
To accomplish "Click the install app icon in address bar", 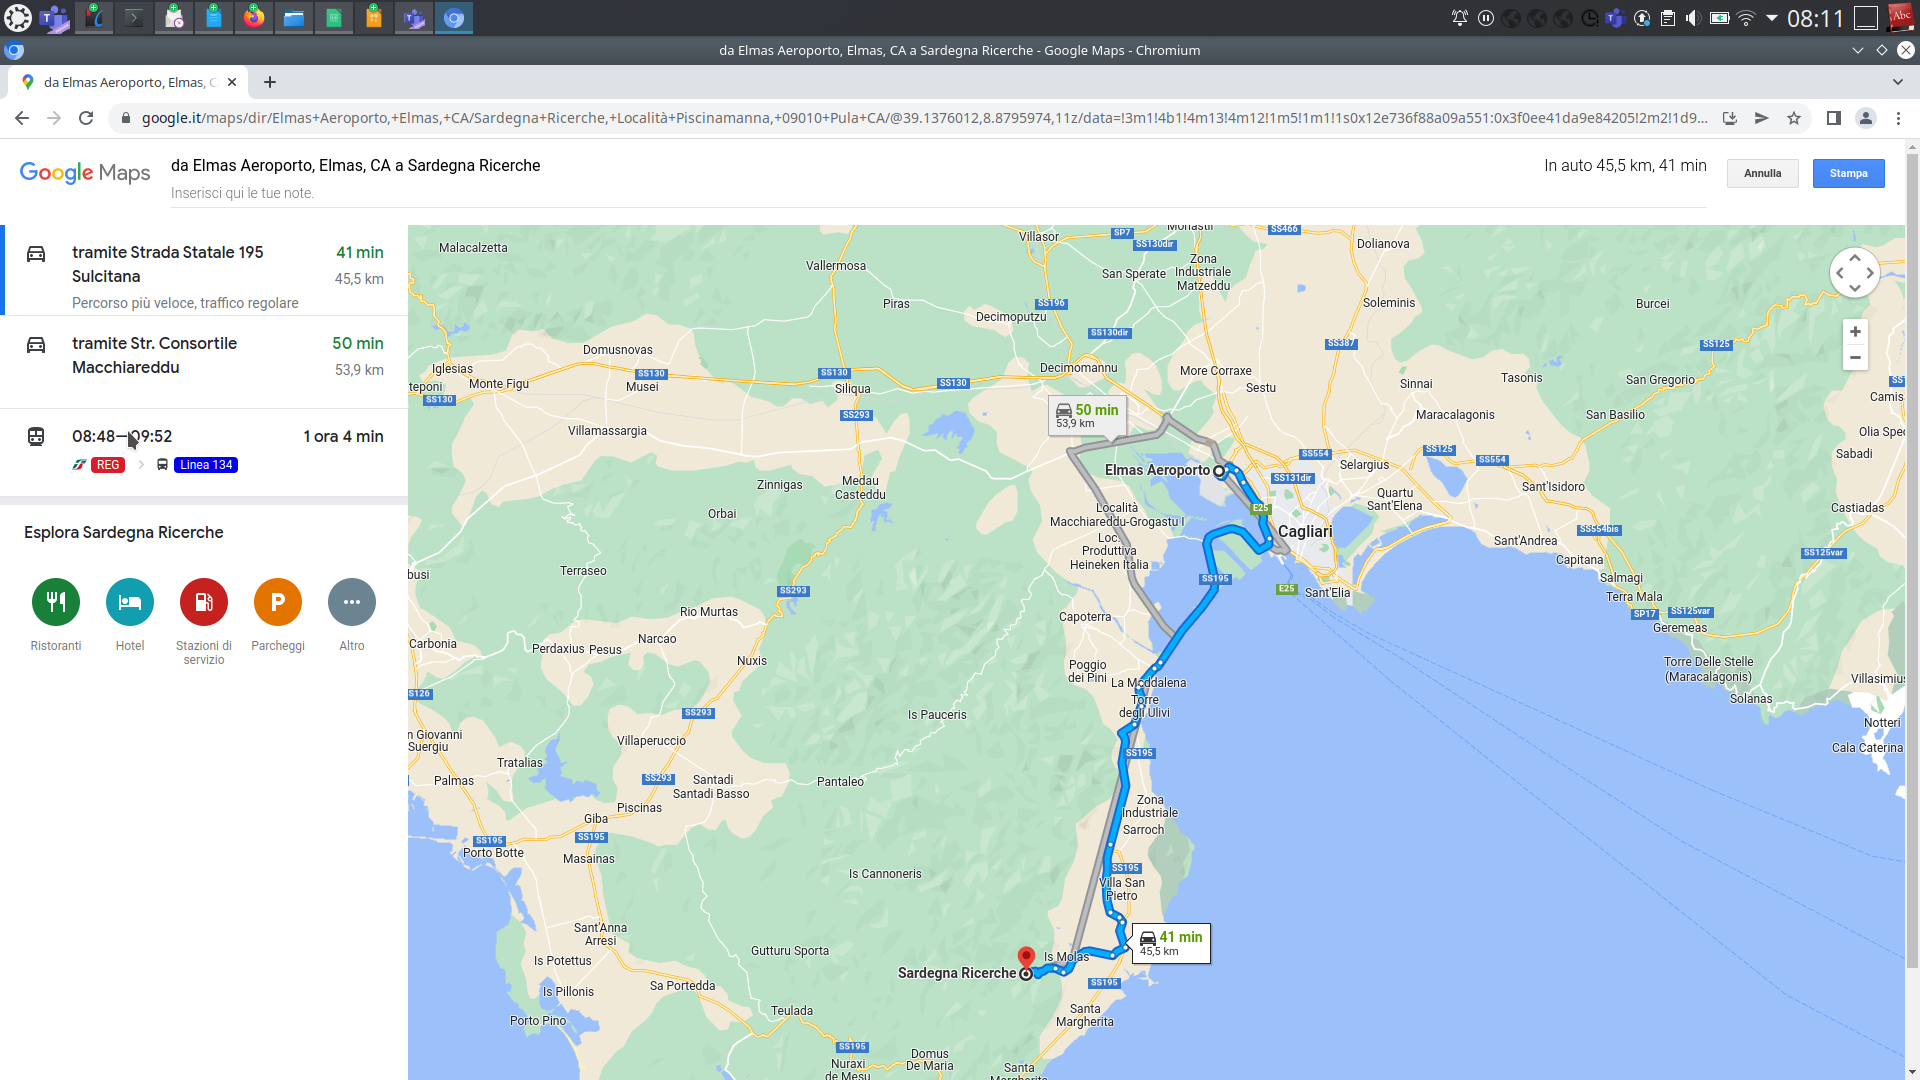I will point(1730,118).
